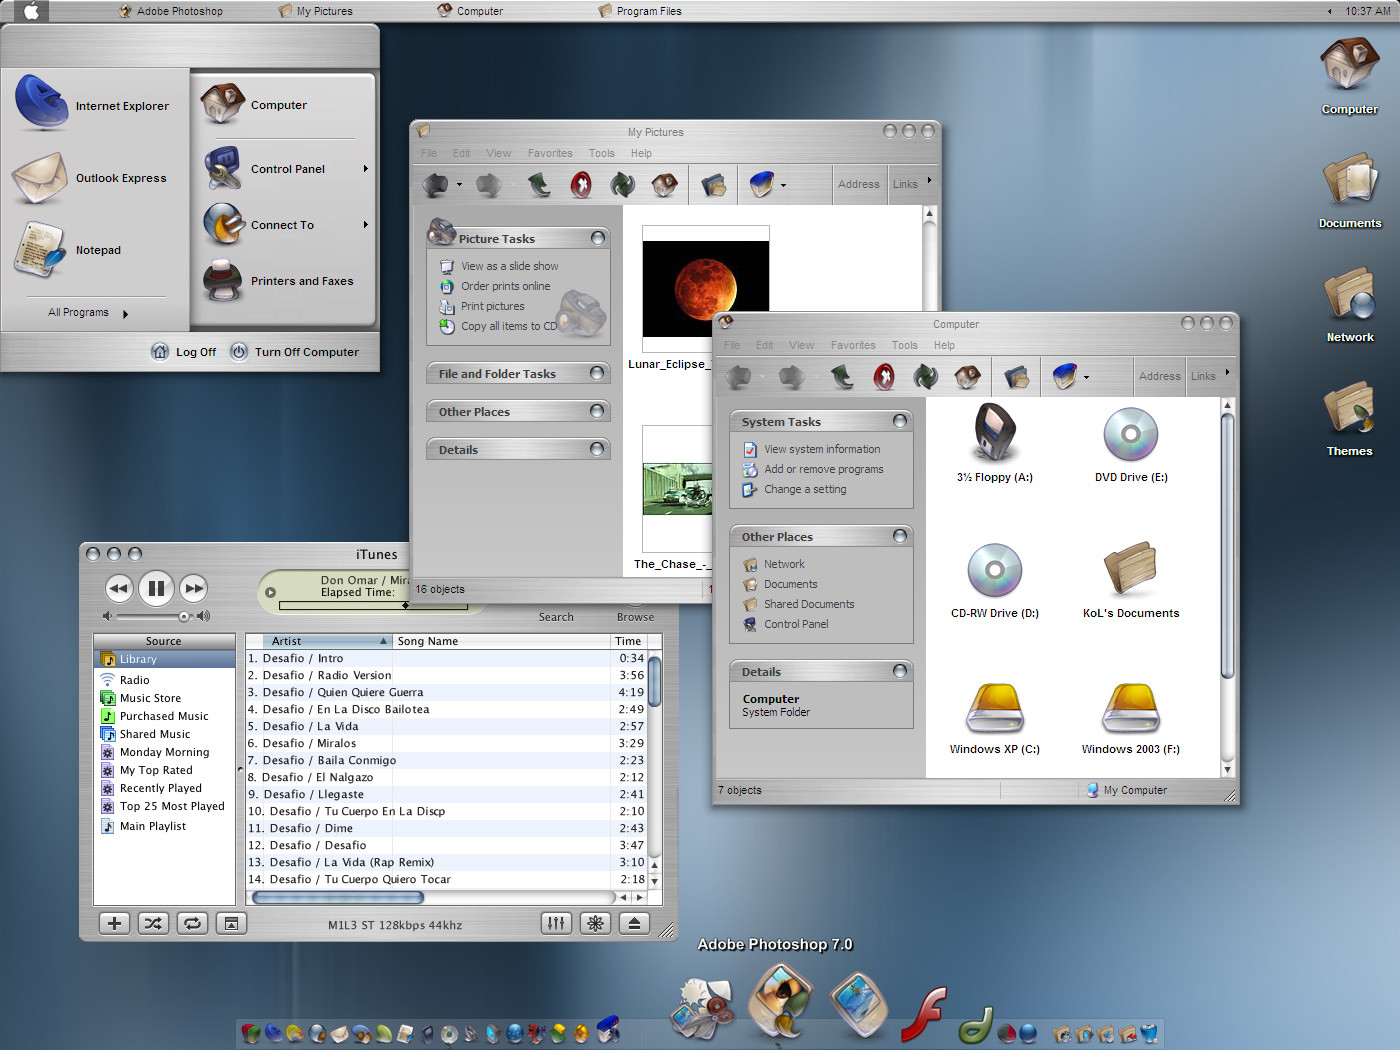The image size is (1400, 1050).
Task: Open All Programs list
Action: (x=88, y=313)
